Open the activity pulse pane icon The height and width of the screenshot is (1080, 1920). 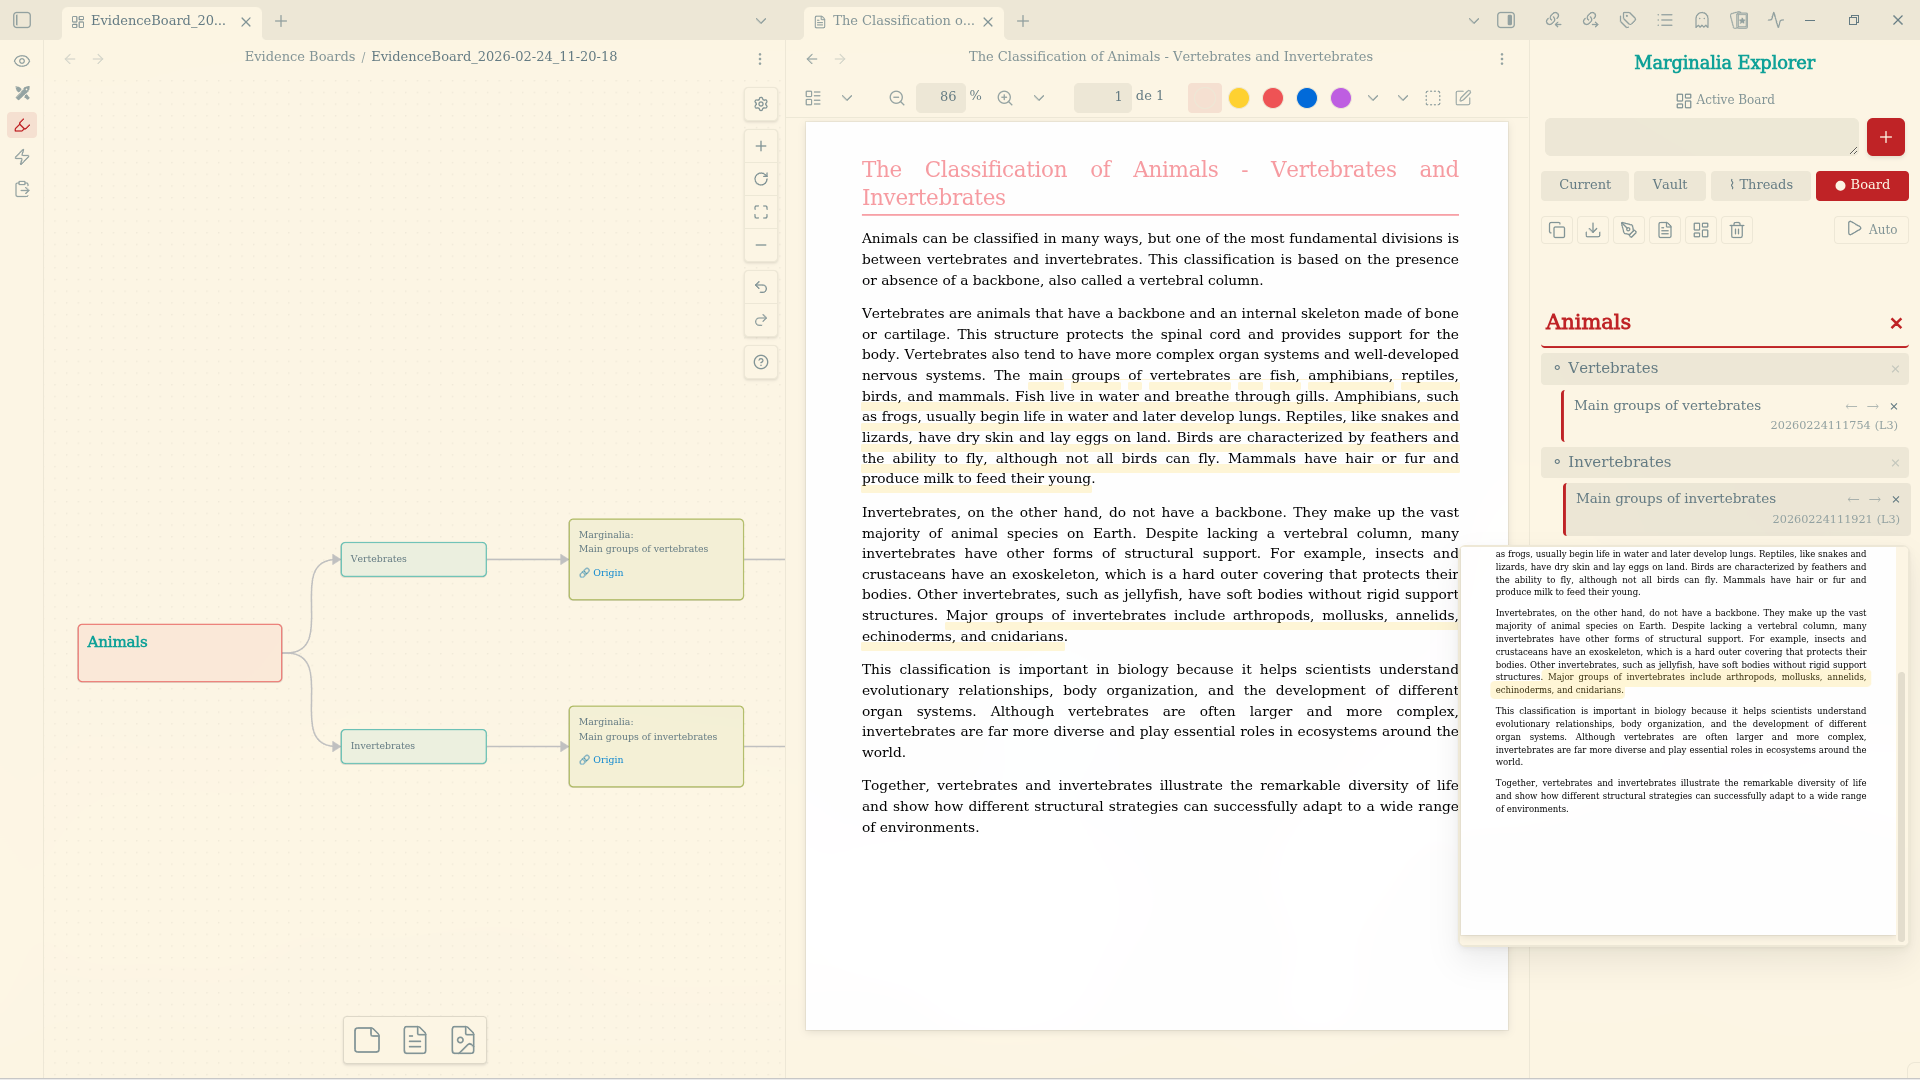pyautogui.click(x=1776, y=20)
